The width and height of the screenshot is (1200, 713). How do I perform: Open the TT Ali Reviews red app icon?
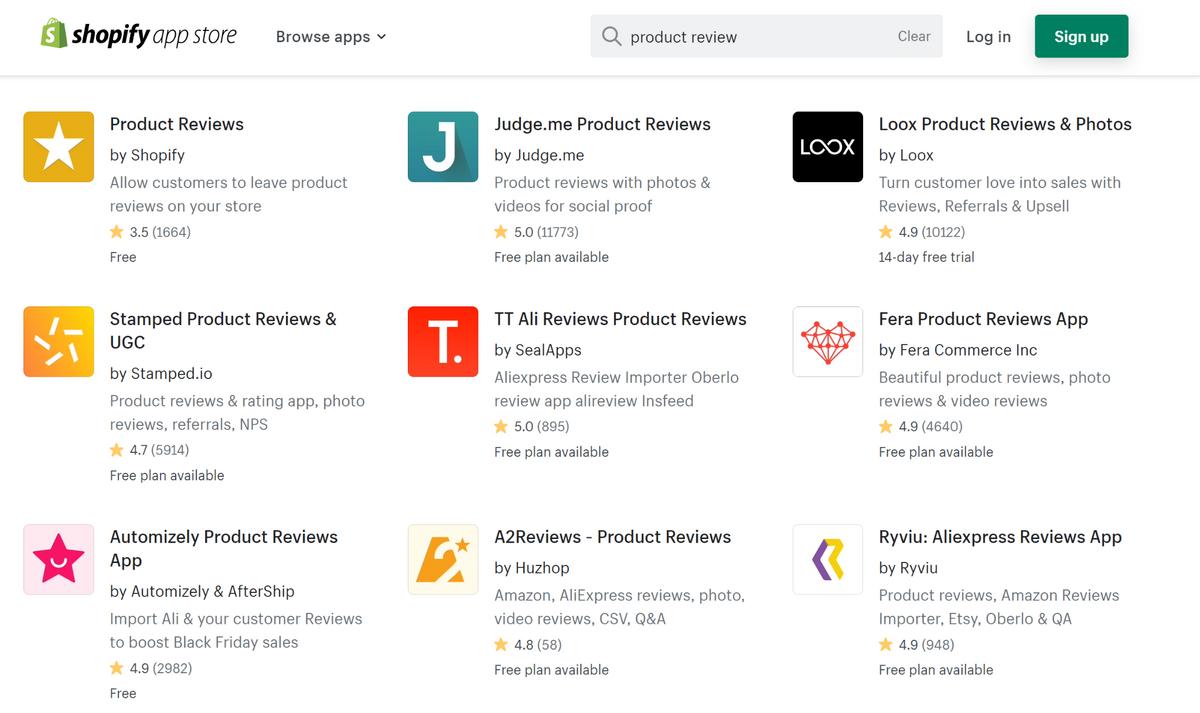point(442,341)
